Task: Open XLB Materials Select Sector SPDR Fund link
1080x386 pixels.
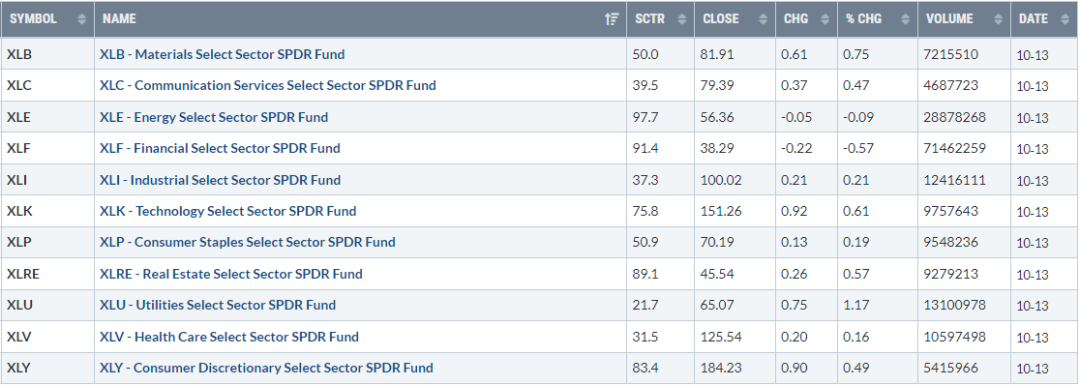Action: pos(222,54)
